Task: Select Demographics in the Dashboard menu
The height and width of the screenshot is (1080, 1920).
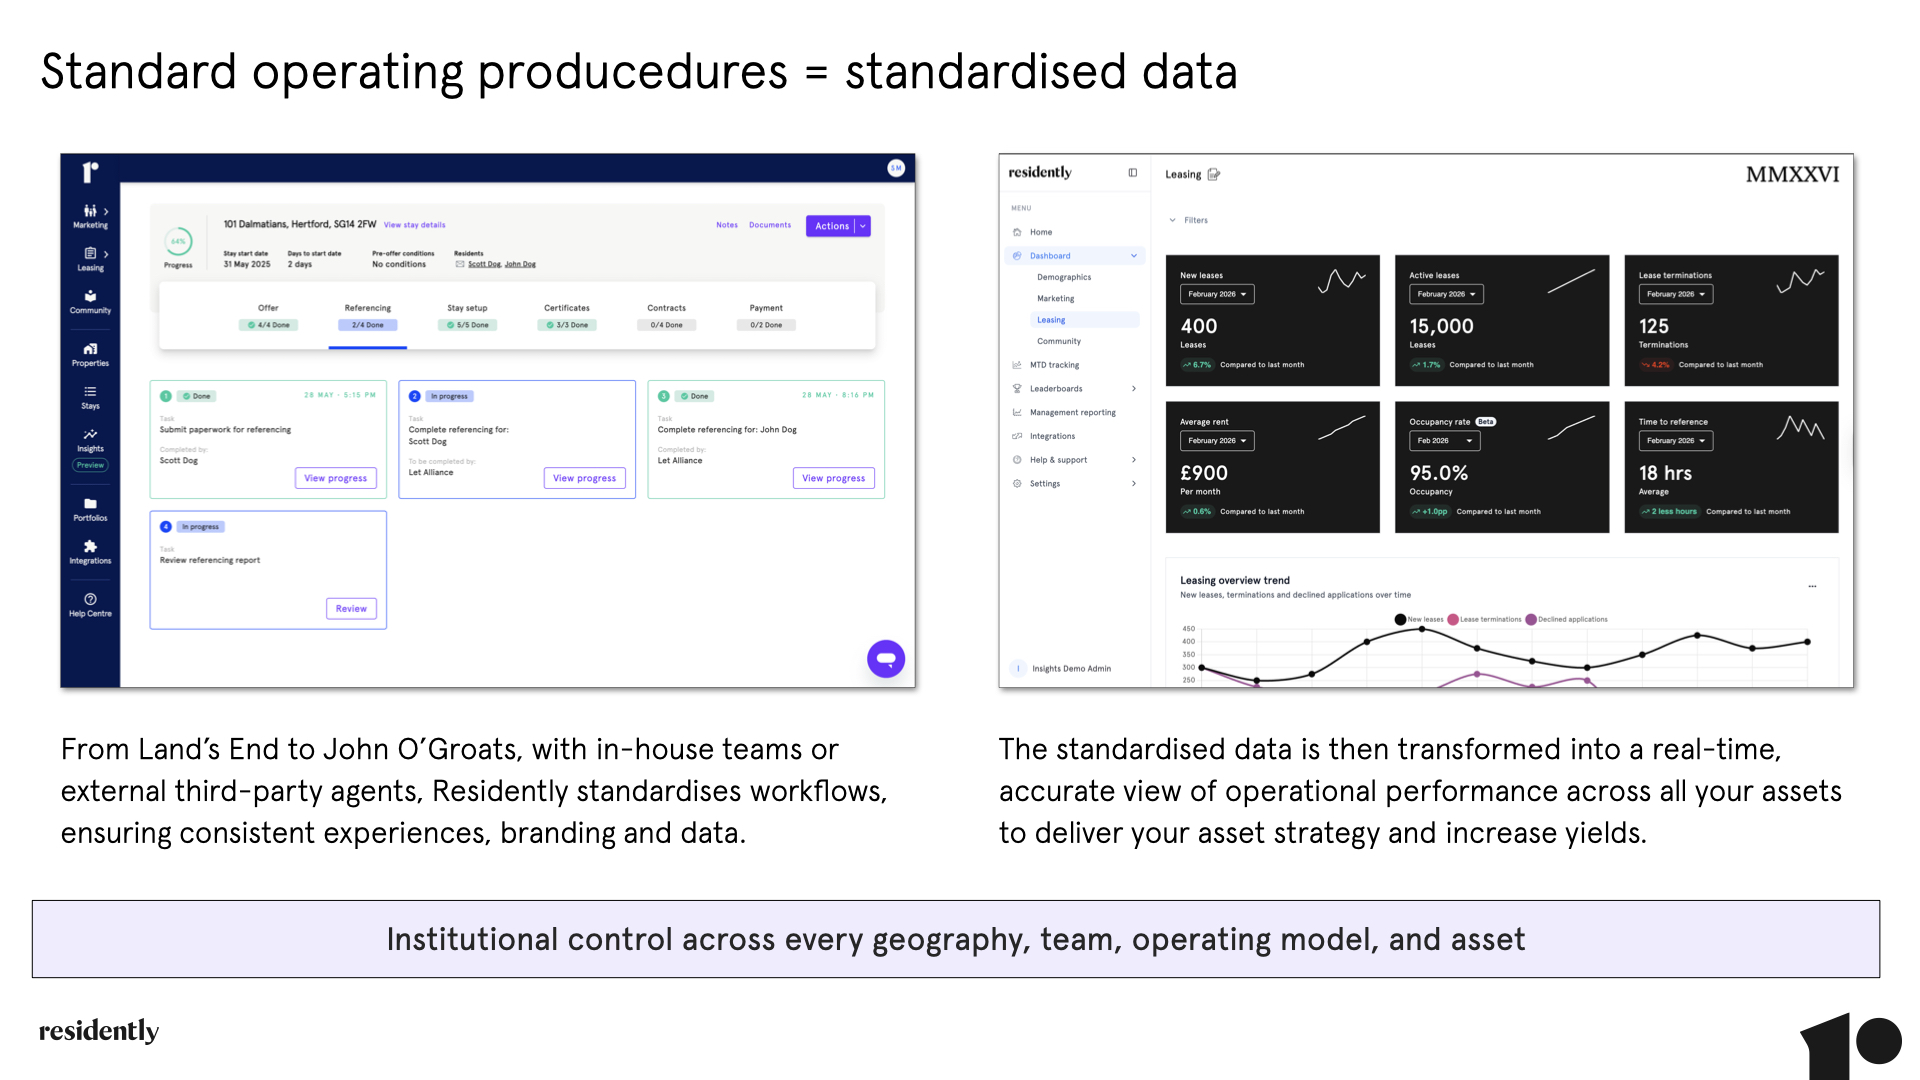Action: pos(1064,278)
